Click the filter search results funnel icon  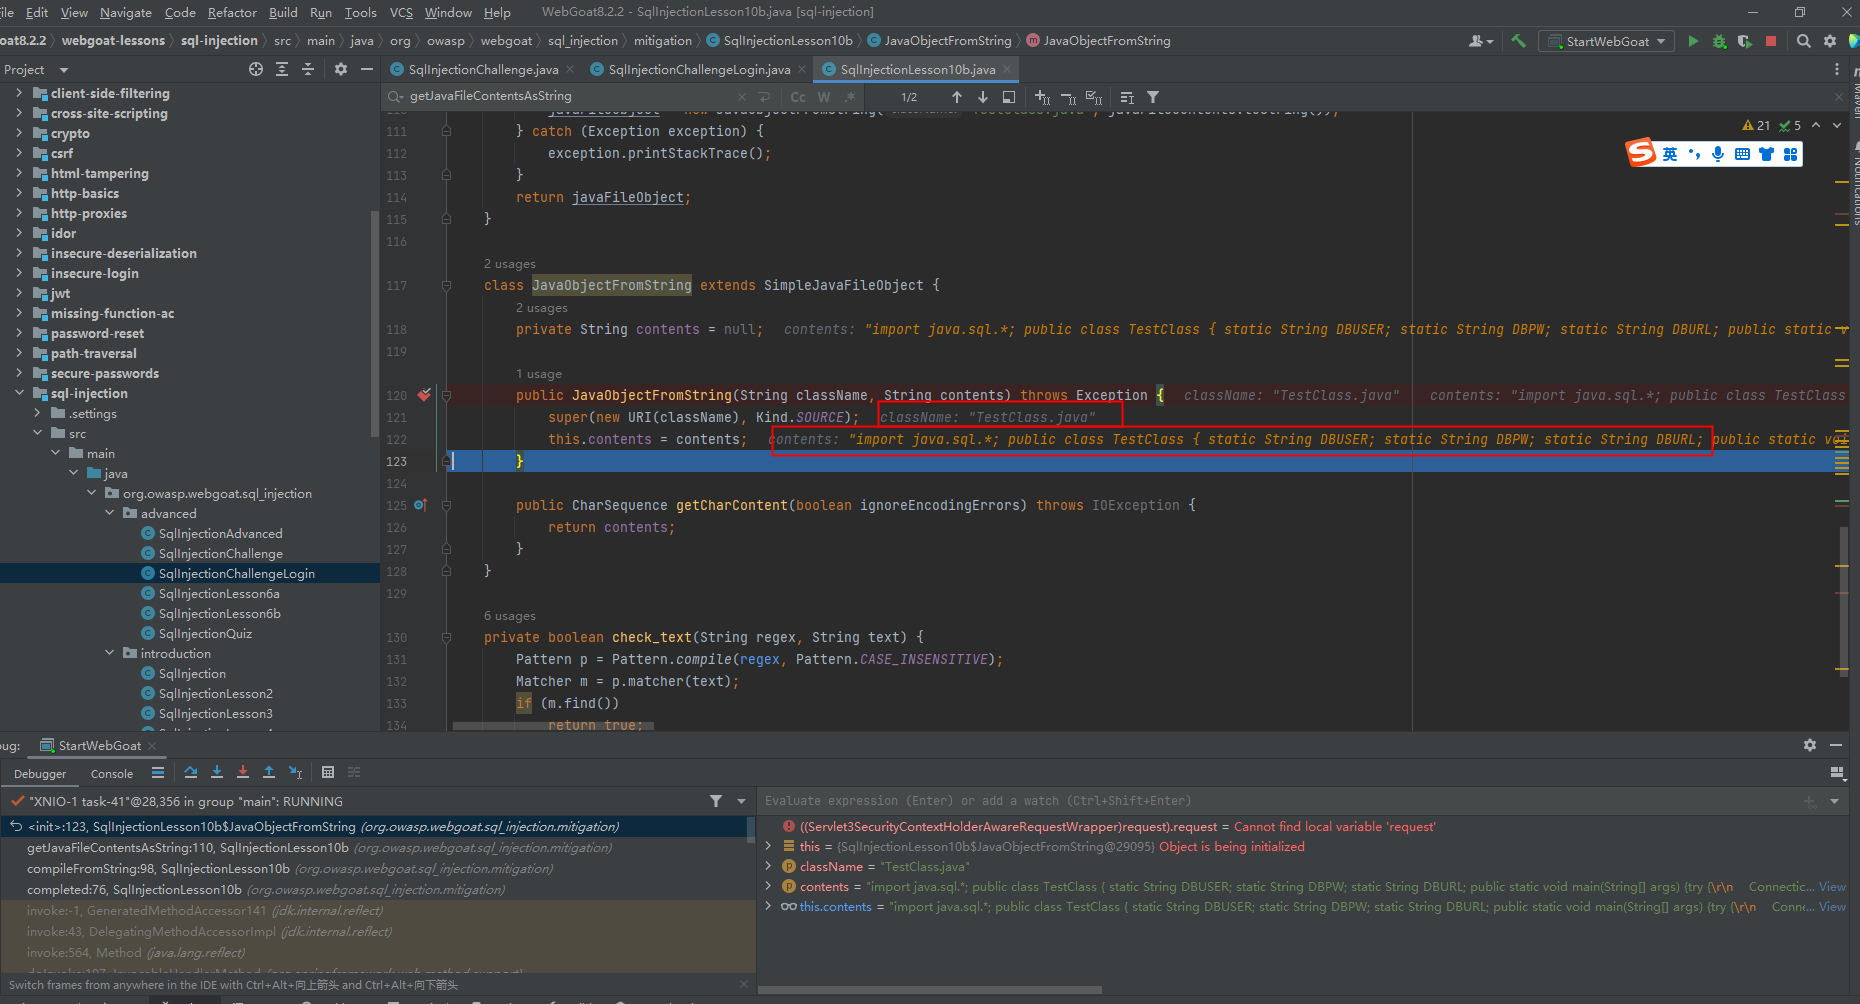[x=1153, y=97]
